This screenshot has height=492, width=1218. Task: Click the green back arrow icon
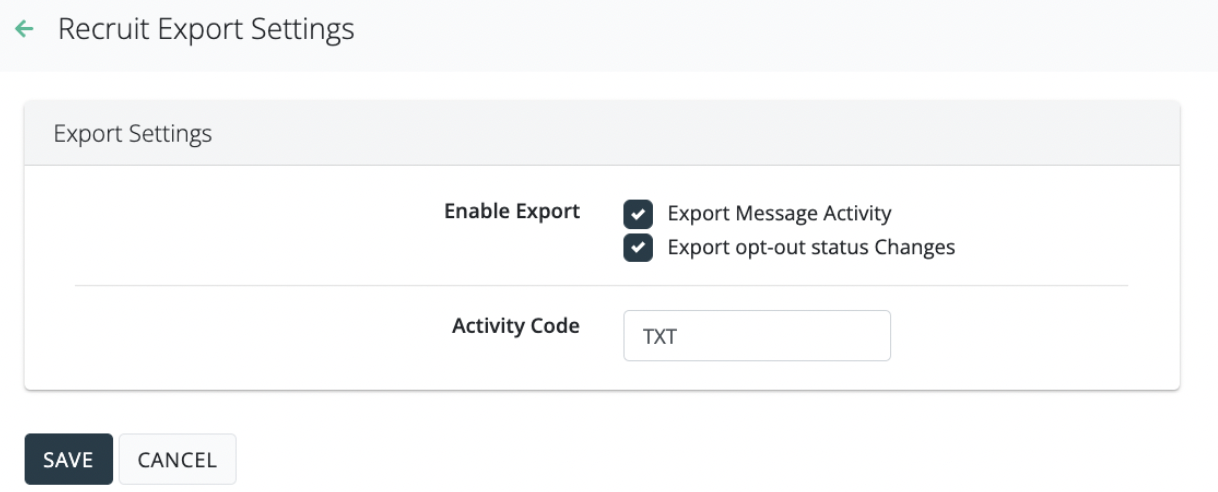[x=24, y=31]
